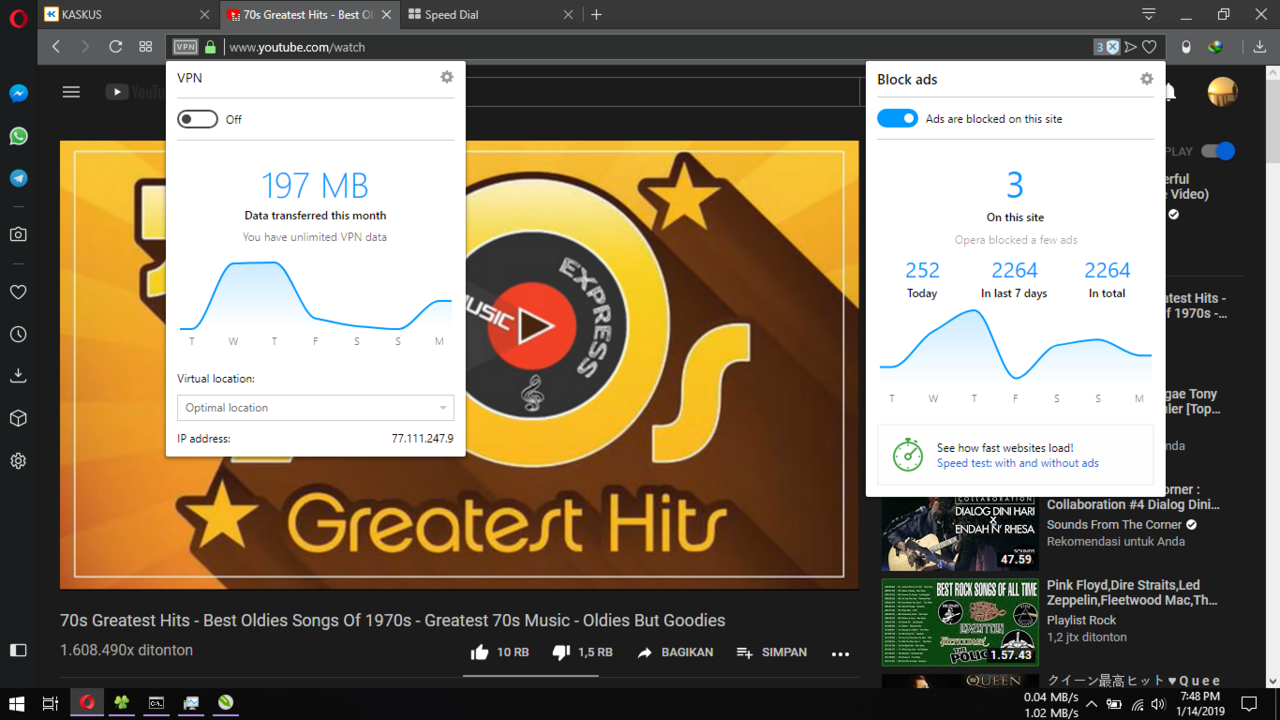
Task: Click the 252 Today count
Action: [x=922, y=271]
